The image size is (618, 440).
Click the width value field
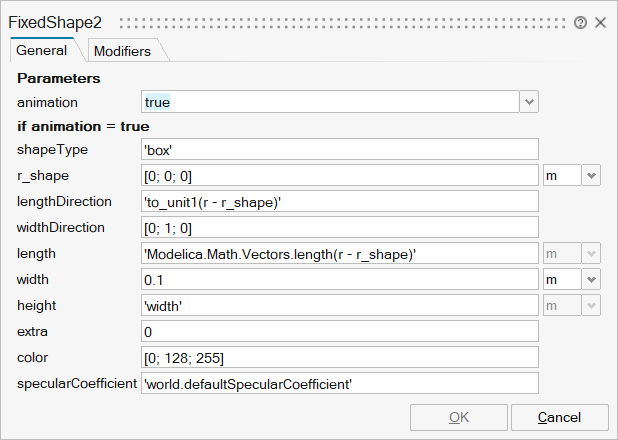tap(340, 279)
